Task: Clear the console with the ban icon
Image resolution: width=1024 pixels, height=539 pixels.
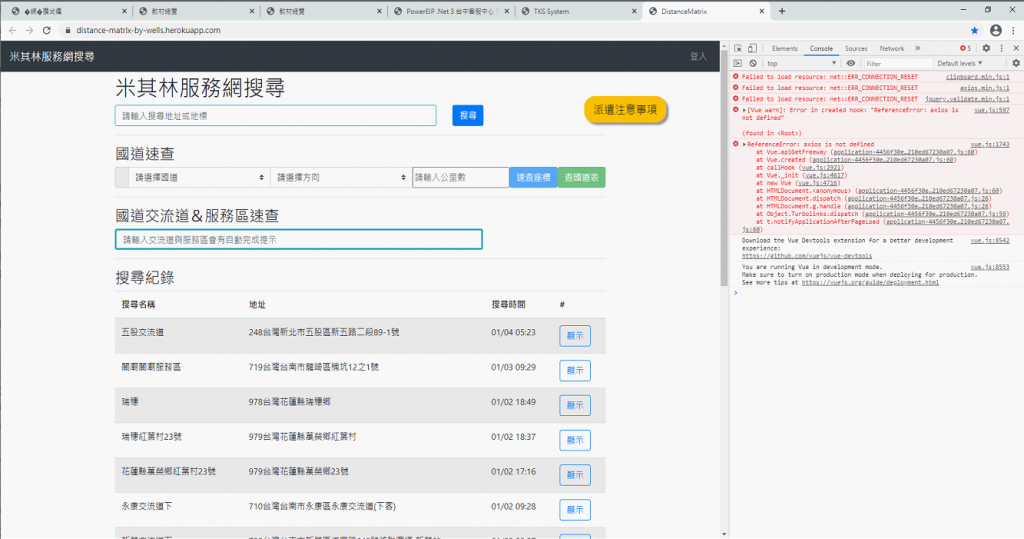Action: pyautogui.click(x=753, y=63)
